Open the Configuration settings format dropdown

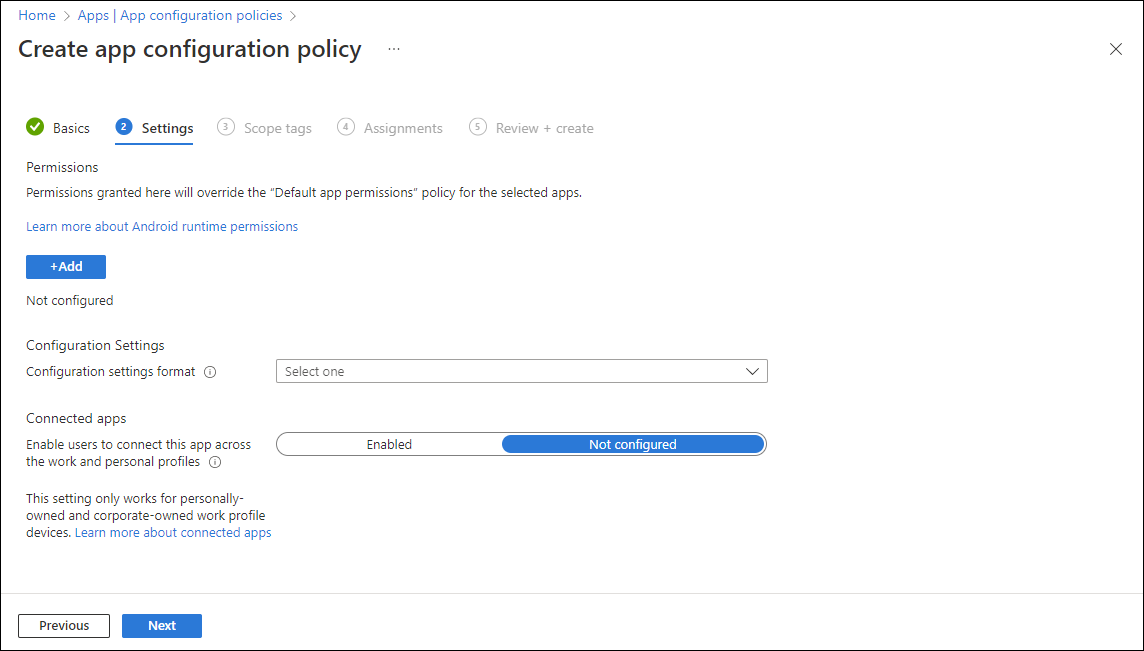click(x=521, y=371)
